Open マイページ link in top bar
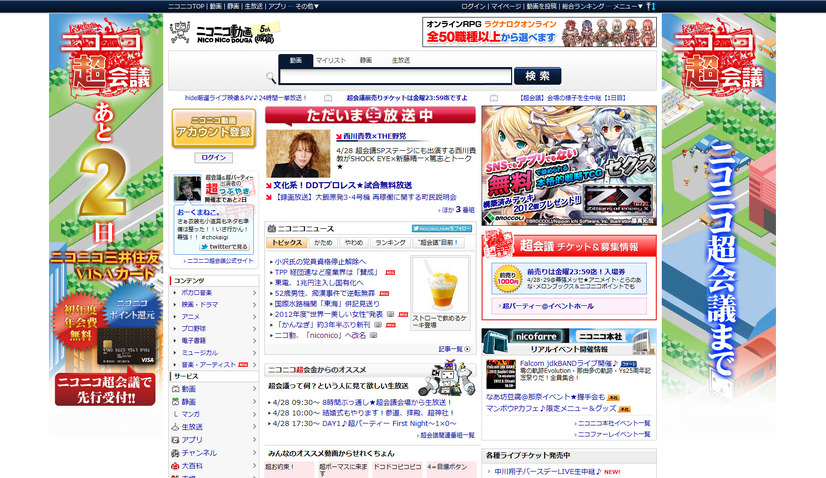The image size is (826, 478). 506,6
